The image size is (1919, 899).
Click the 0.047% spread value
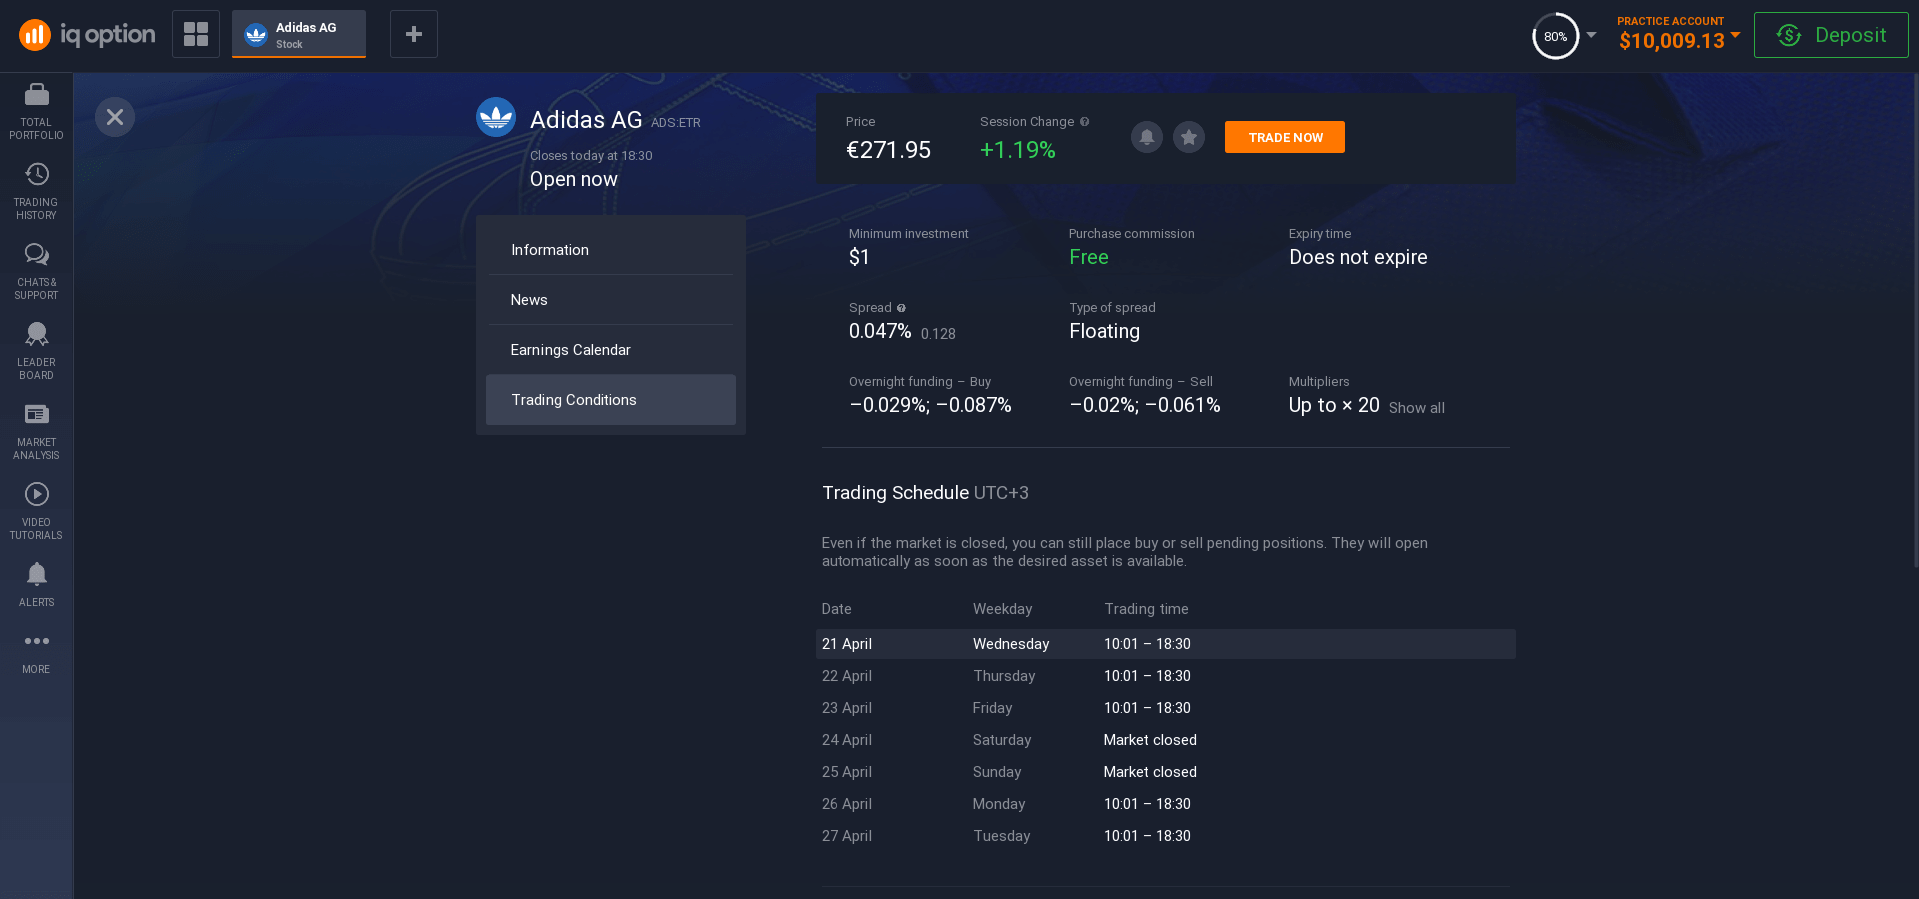tap(880, 331)
